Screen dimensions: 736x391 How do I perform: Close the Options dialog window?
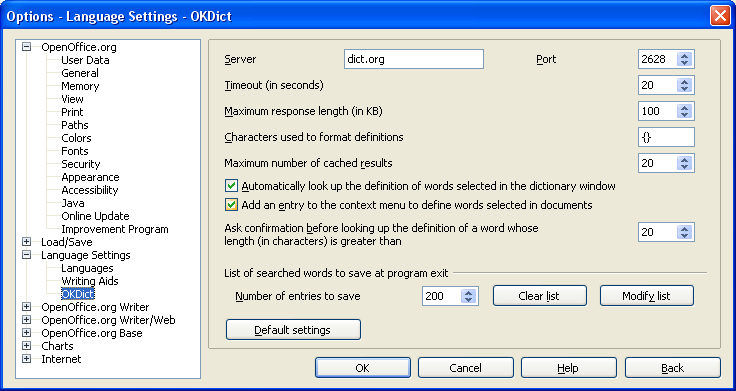pyautogui.click(x=720, y=15)
